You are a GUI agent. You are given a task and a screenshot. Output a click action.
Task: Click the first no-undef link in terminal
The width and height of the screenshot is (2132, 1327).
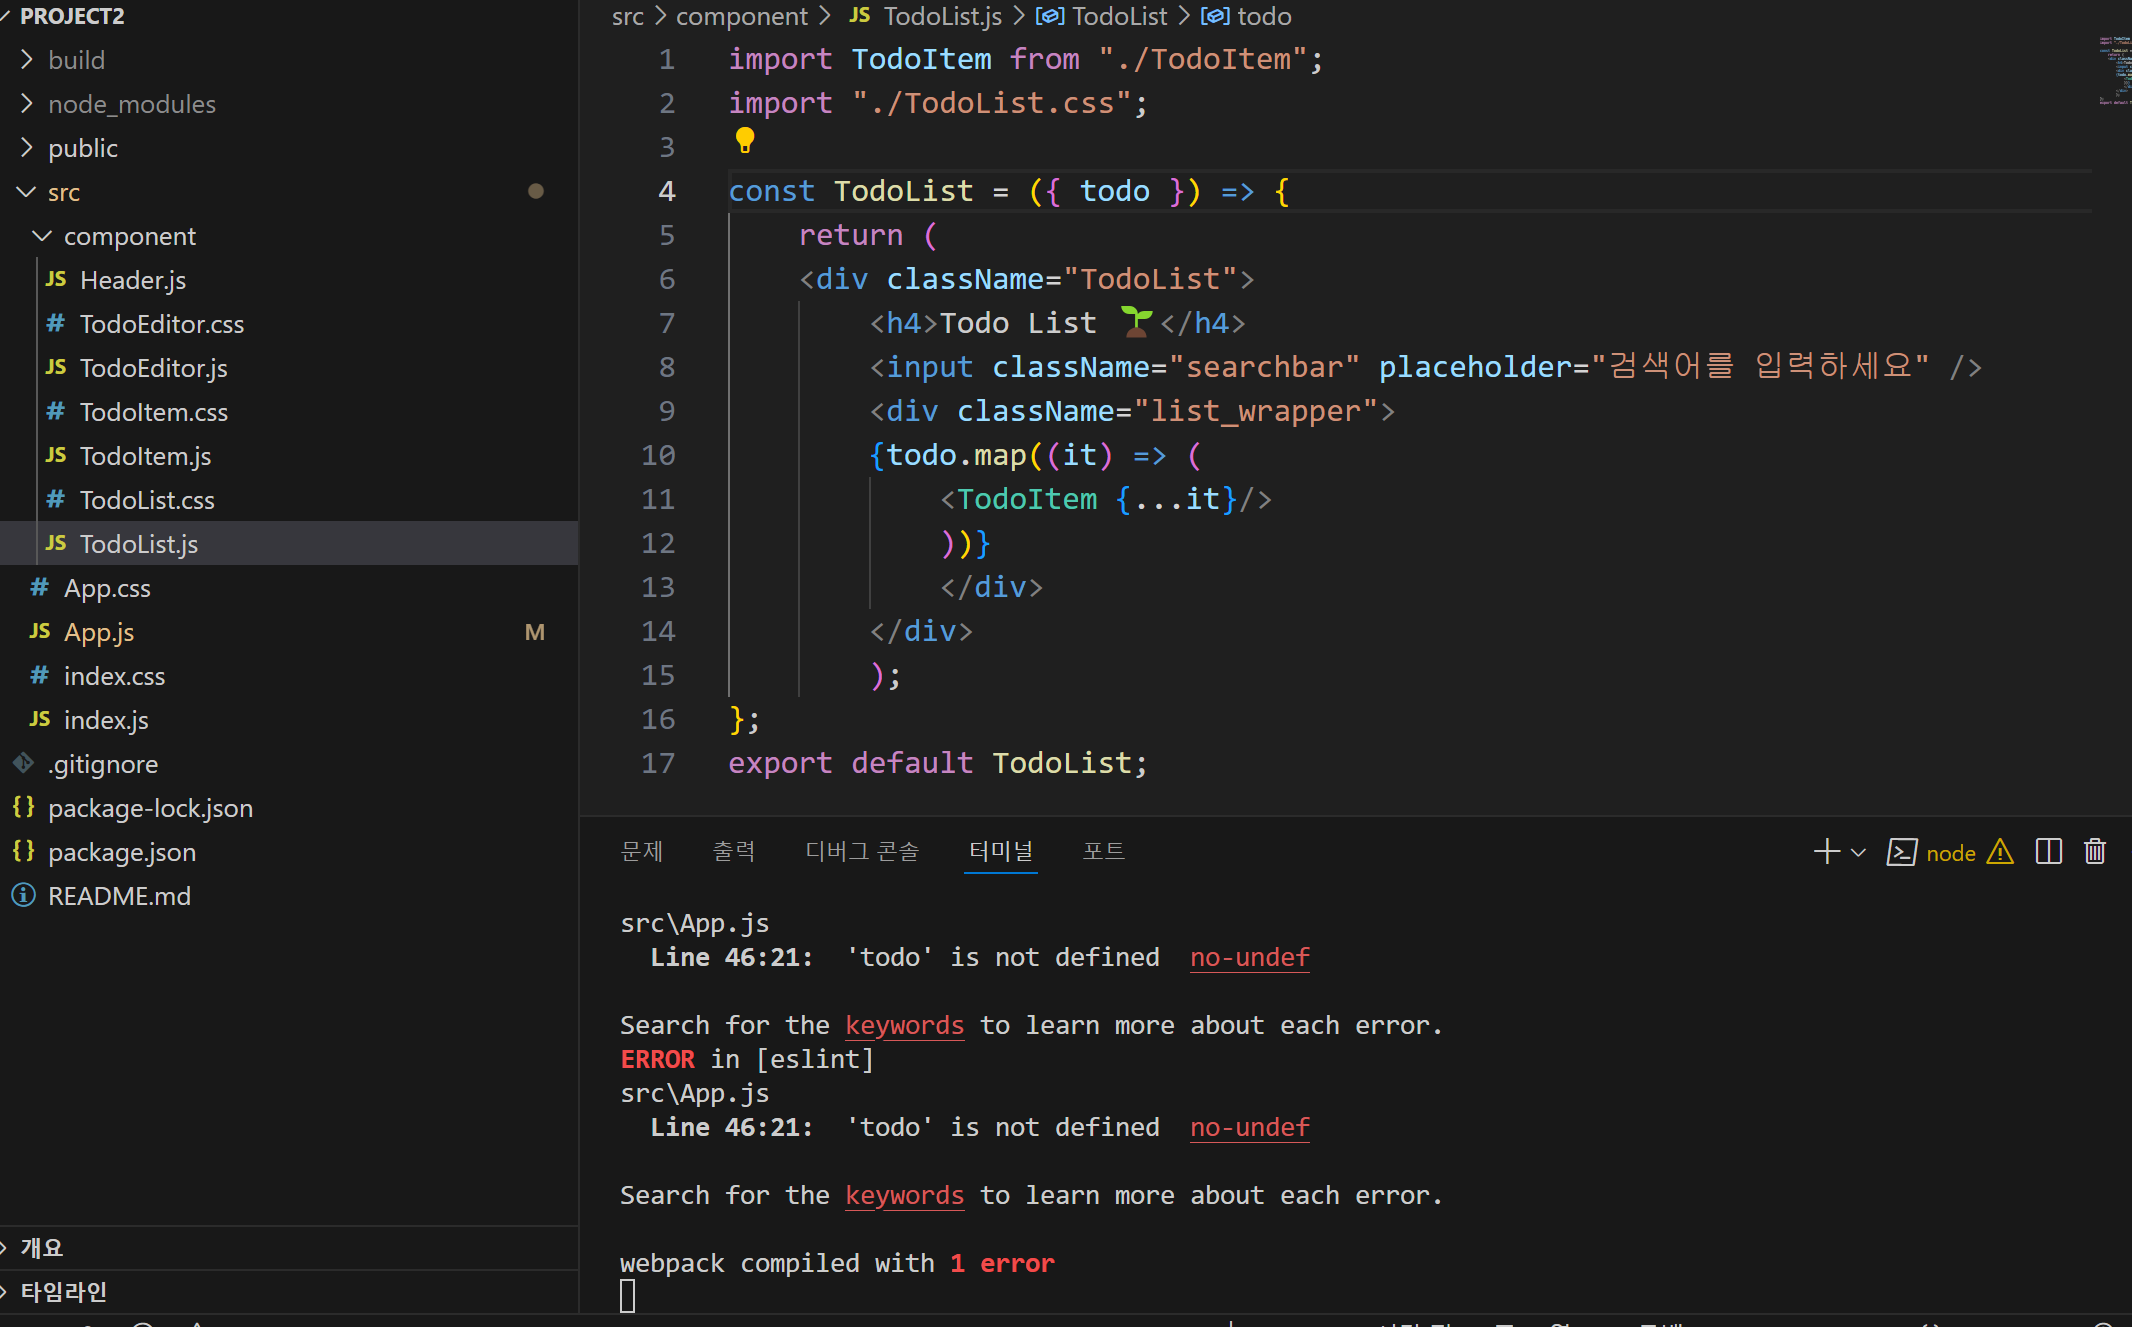pos(1249,957)
